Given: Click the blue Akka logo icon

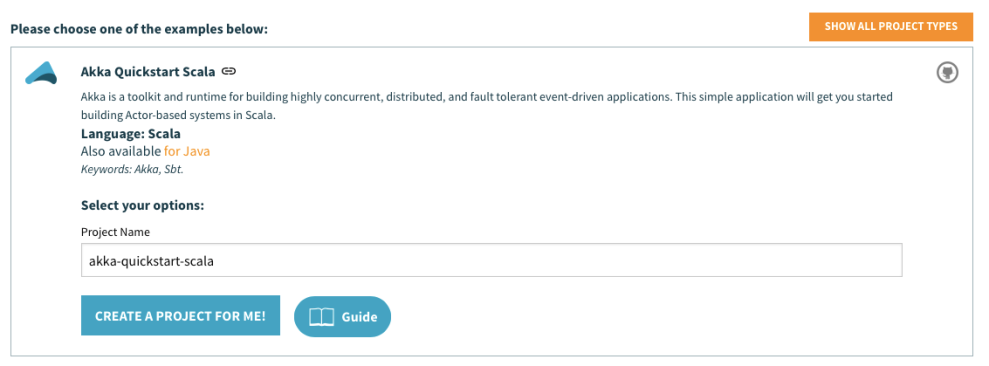Looking at the screenshot, I should point(42,73).
